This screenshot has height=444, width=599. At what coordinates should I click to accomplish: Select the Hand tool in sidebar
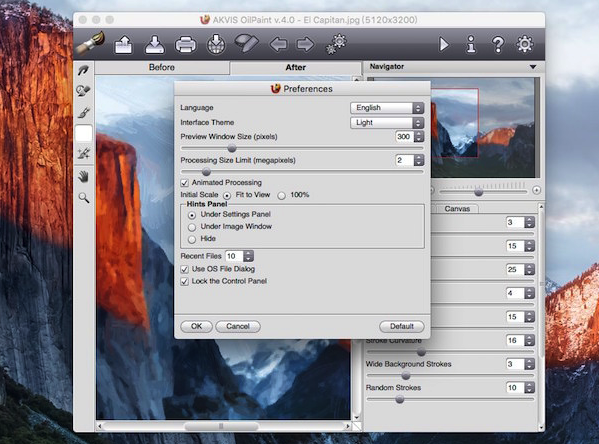pos(84,177)
